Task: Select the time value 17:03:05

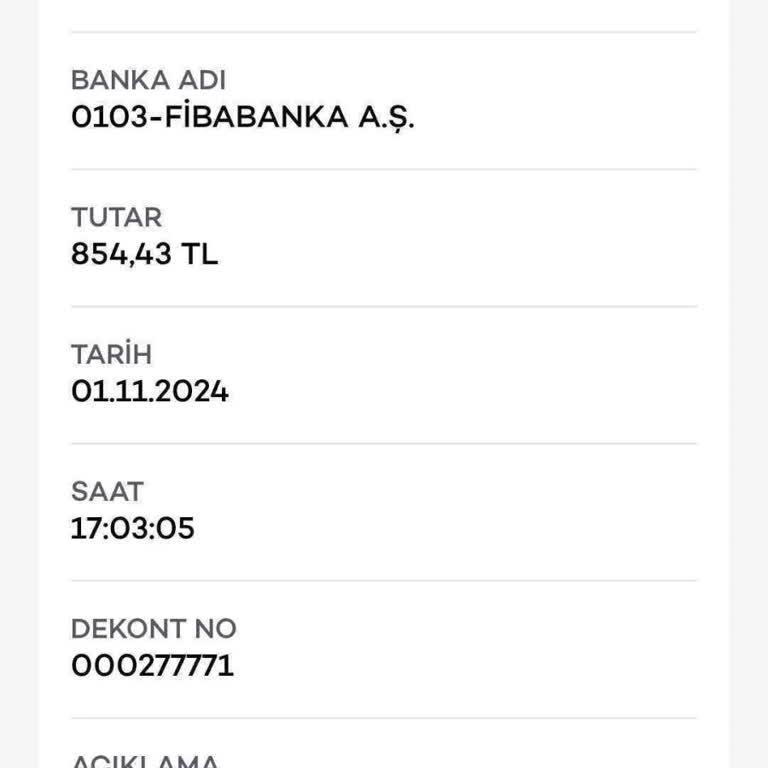Action: (132, 528)
